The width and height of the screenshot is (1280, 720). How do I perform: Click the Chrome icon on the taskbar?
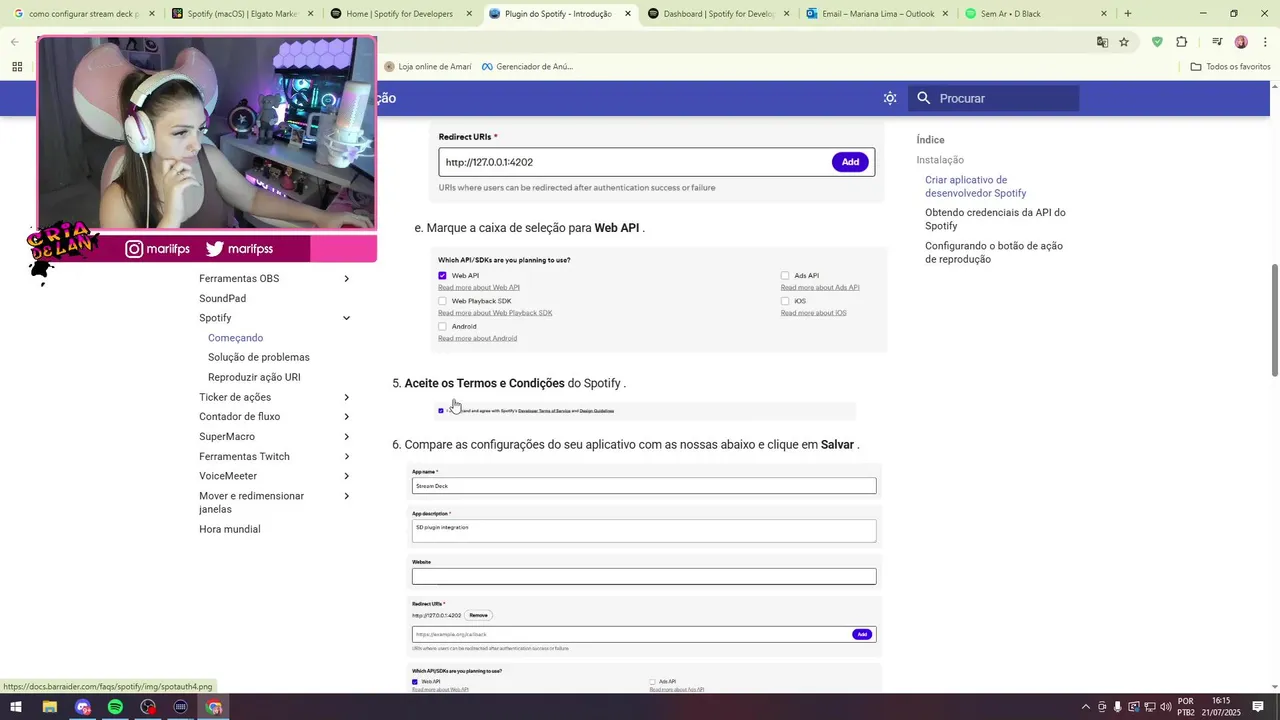tap(214, 707)
